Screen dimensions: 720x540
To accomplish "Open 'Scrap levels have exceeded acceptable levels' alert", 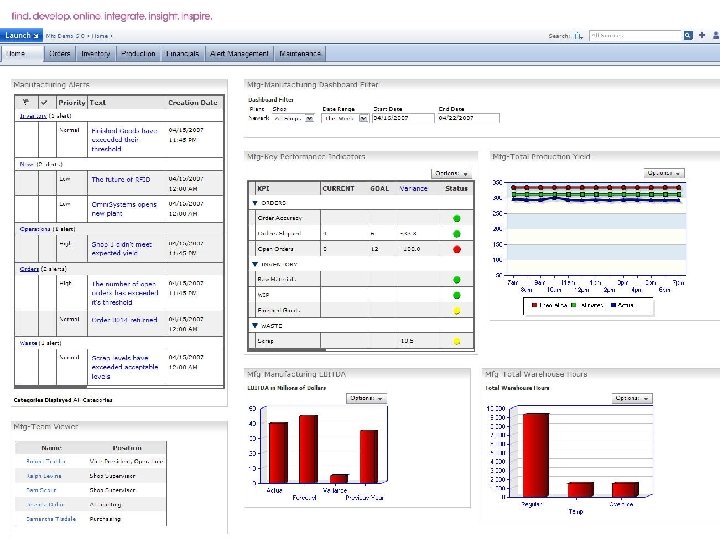I will tap(124, 367).
